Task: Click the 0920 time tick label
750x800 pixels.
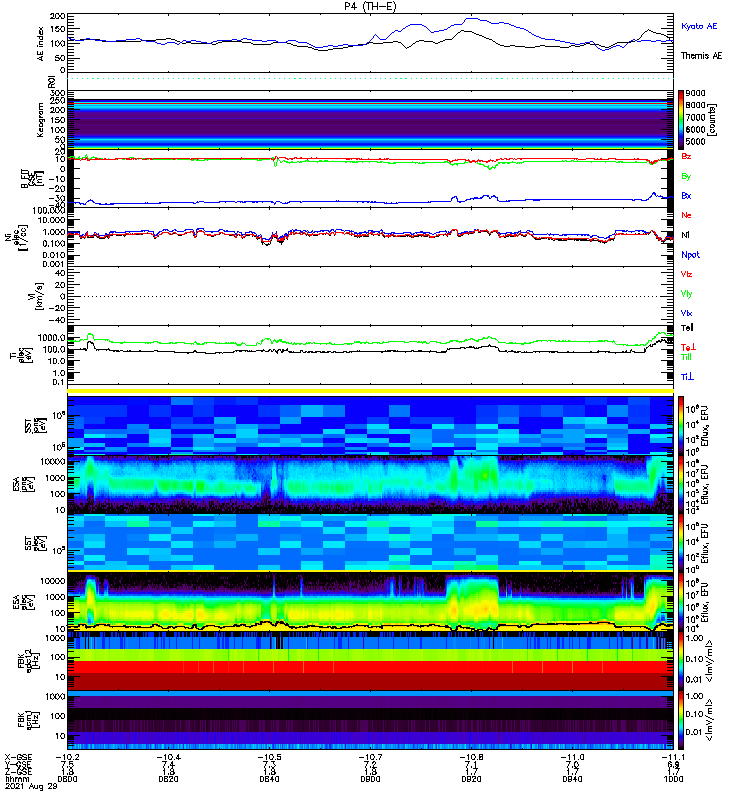Action: tap(471, 779)
